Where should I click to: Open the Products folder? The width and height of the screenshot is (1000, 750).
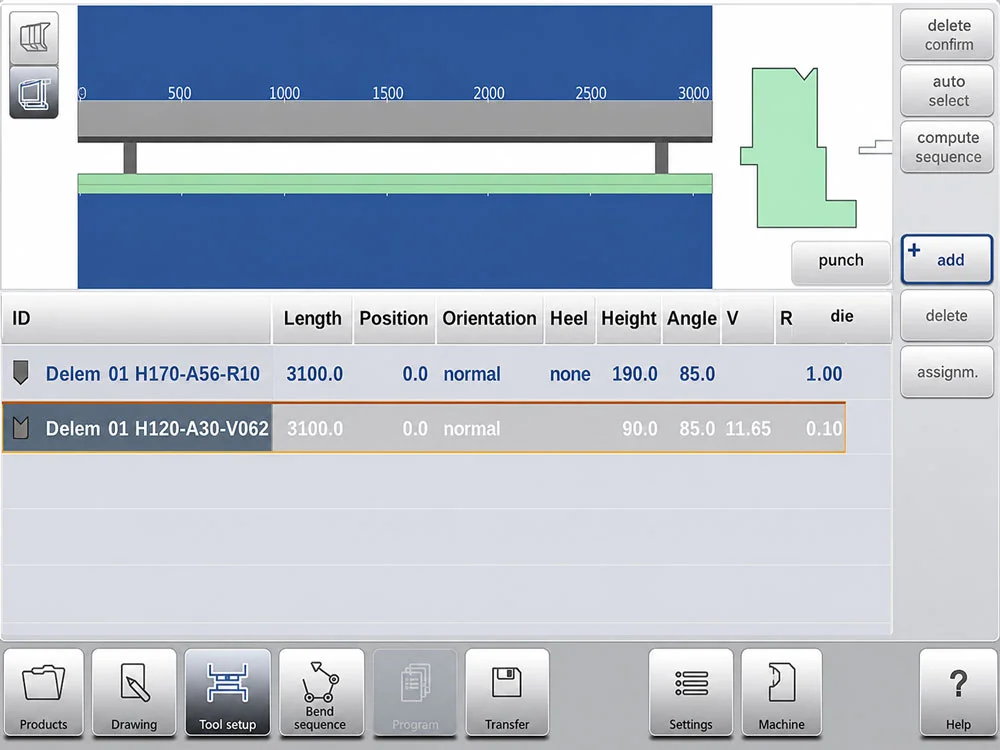(43, 693)
